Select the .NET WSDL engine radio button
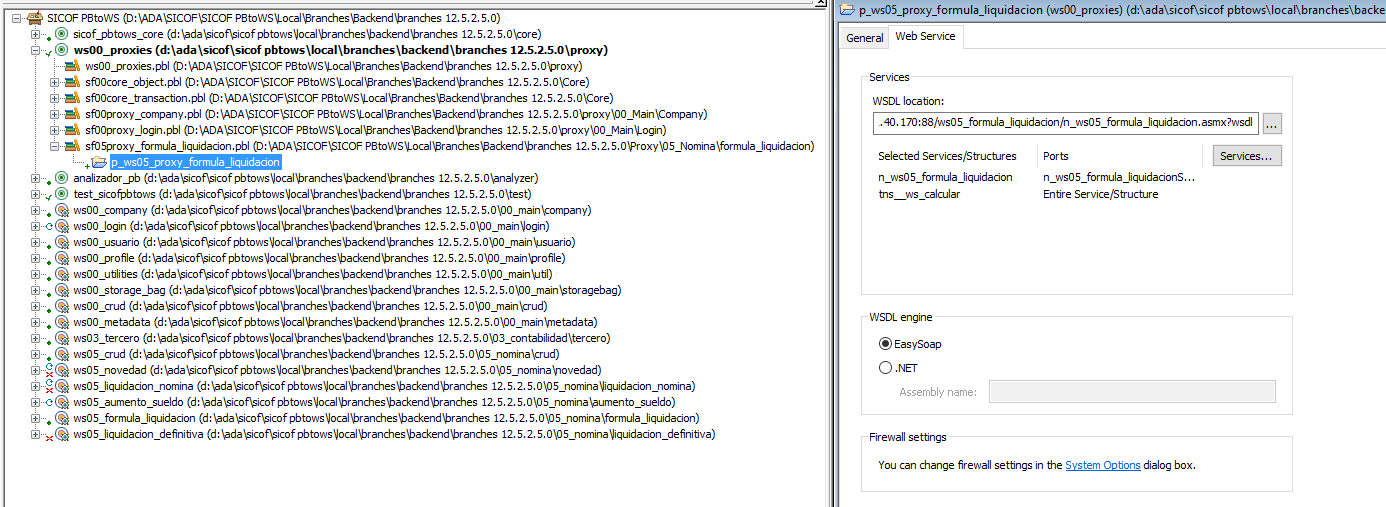The height and width of the screenshot is (507, 1386). click(885, 368)
